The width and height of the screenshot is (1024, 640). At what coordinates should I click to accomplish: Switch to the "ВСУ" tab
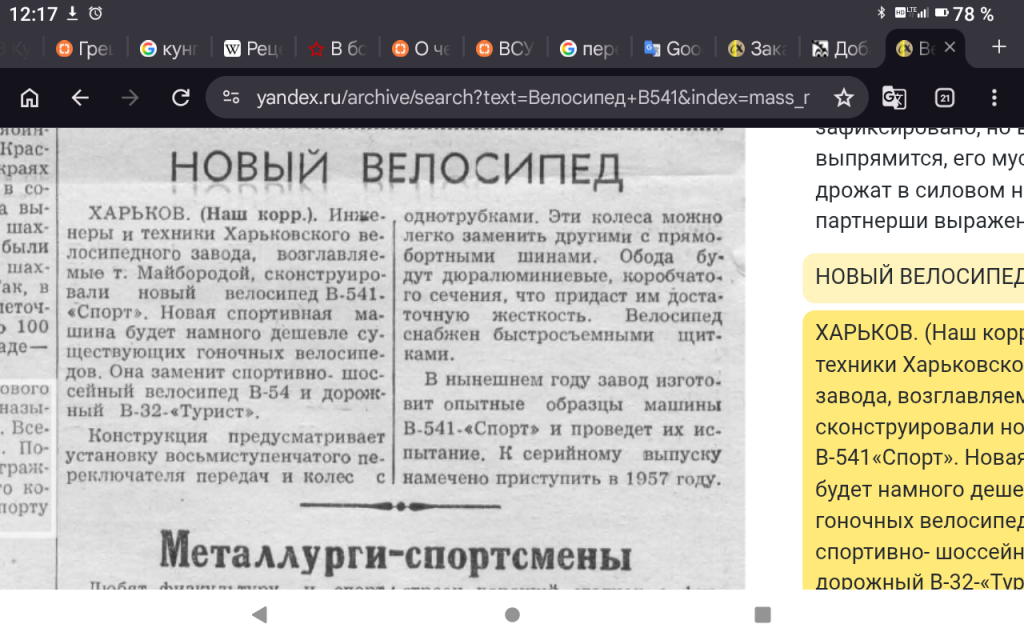coord(509,48)
